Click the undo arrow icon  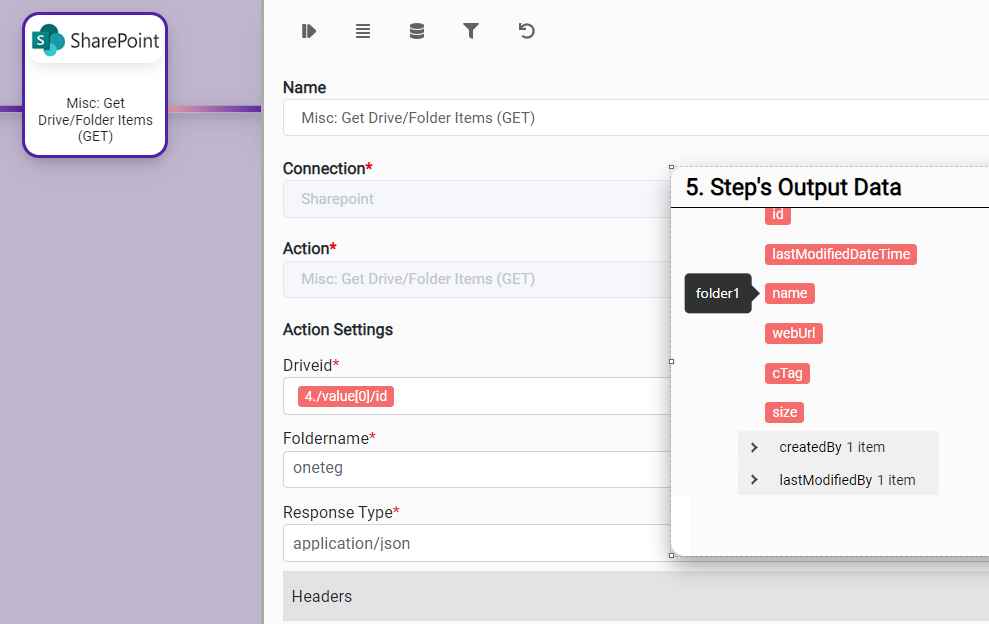tap(526, 31)
